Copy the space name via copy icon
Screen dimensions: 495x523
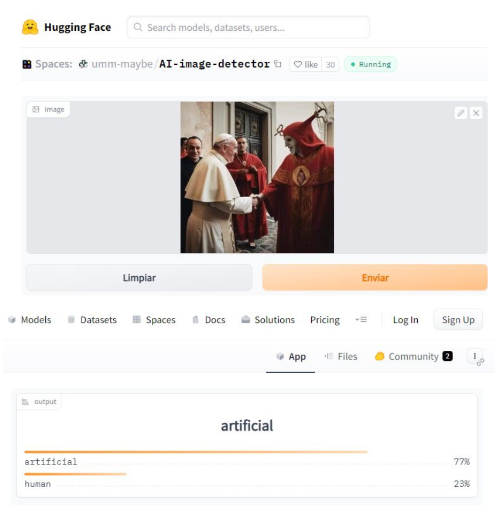278,64
